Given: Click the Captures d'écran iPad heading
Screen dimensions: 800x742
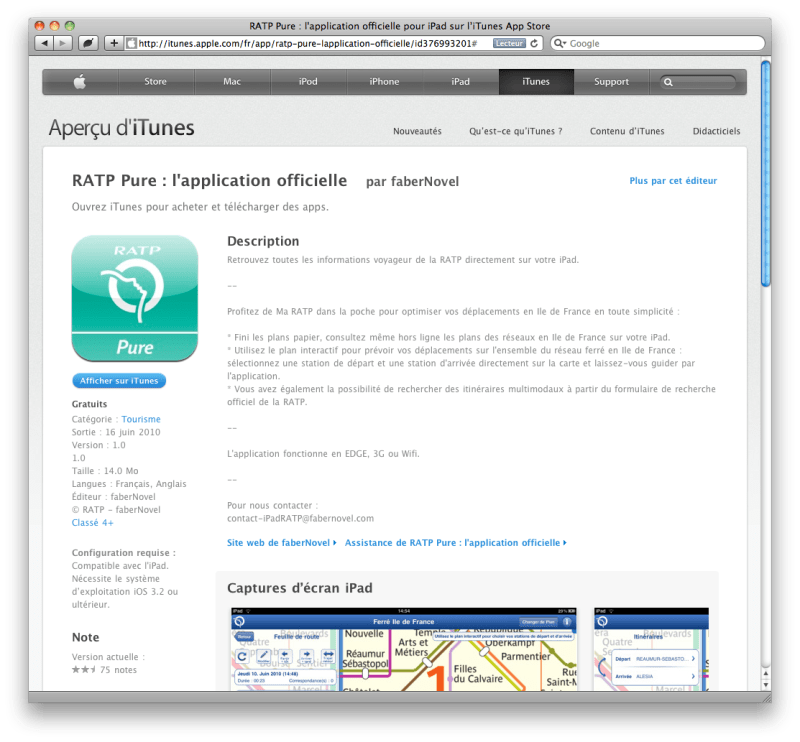Looking at the screenshot, I should [299, 588].
